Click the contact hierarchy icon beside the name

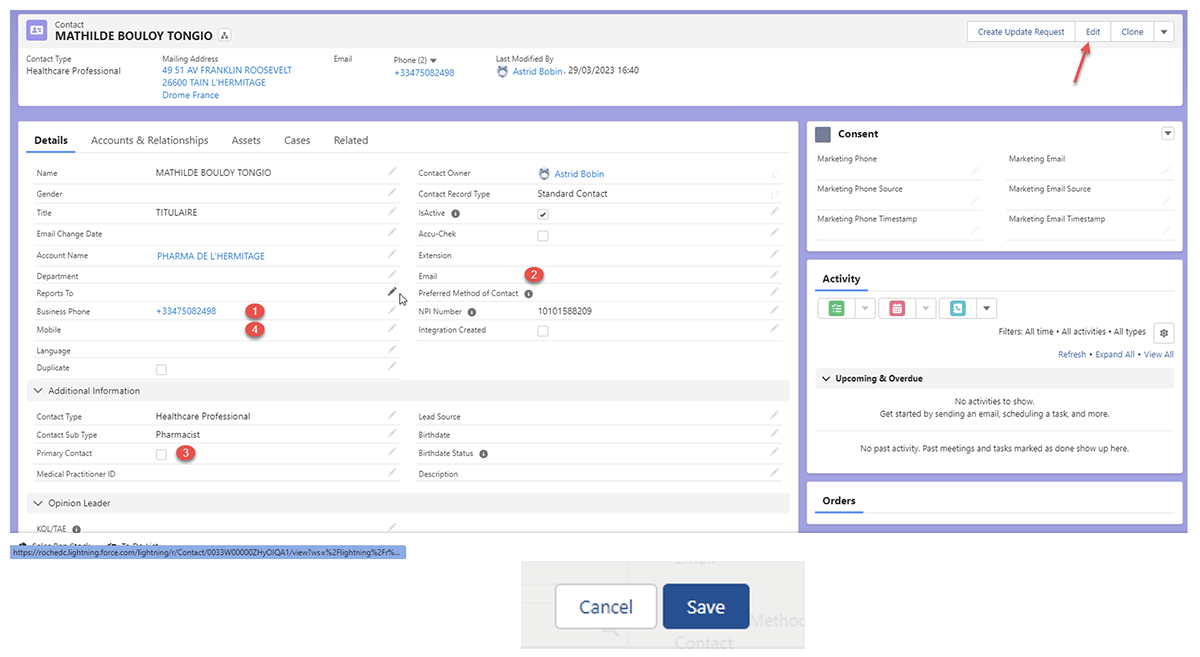tap(225, 36)
